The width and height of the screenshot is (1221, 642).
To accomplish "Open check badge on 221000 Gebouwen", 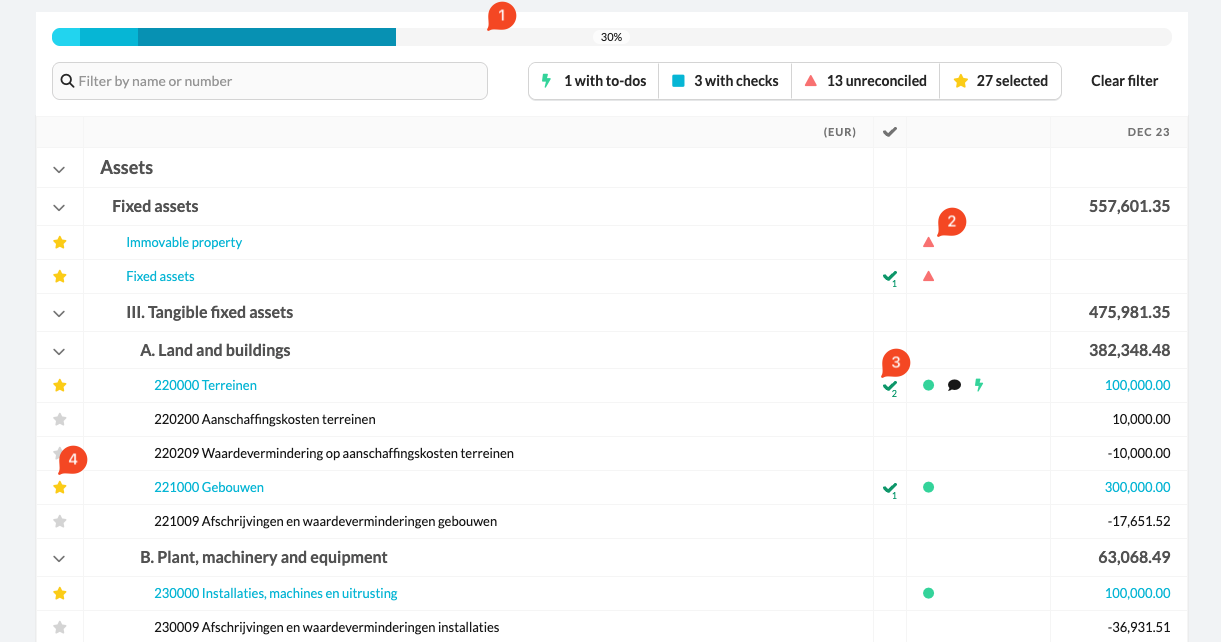I will pos(889,489).
